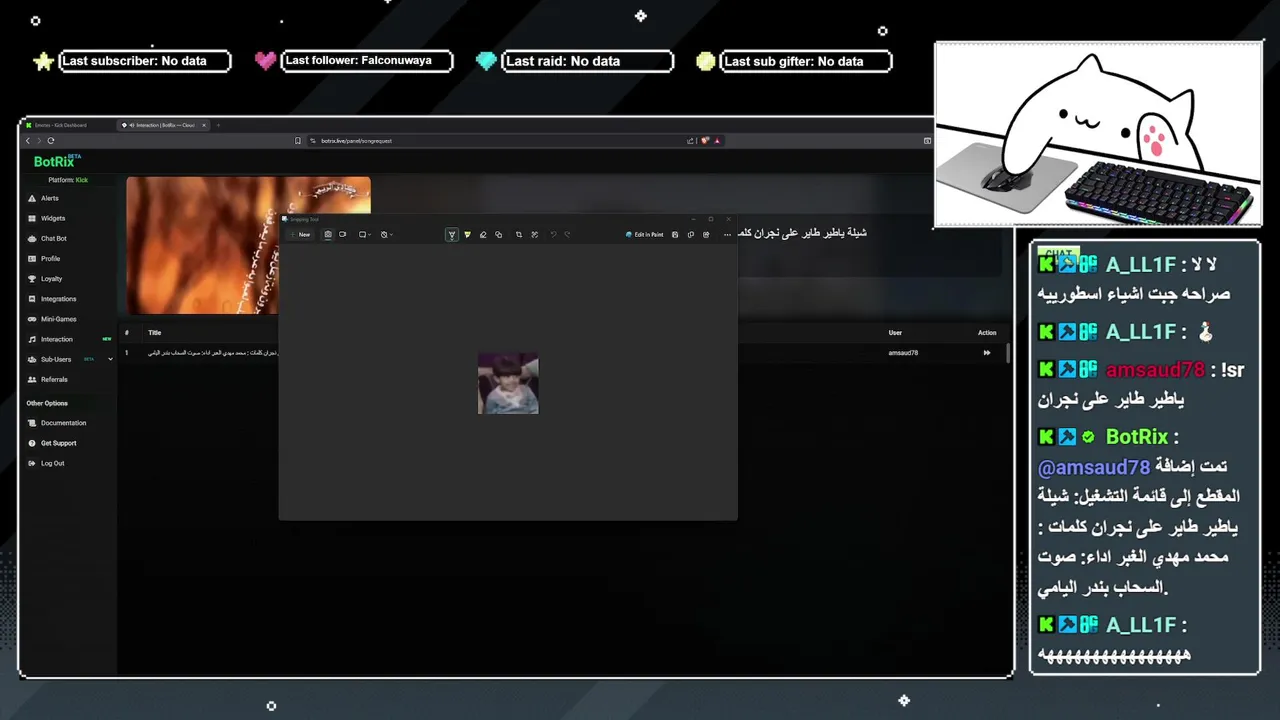Select the screenshot Snip mode camera icon
The image size is (1280, 720).
[x=328, y=234]
